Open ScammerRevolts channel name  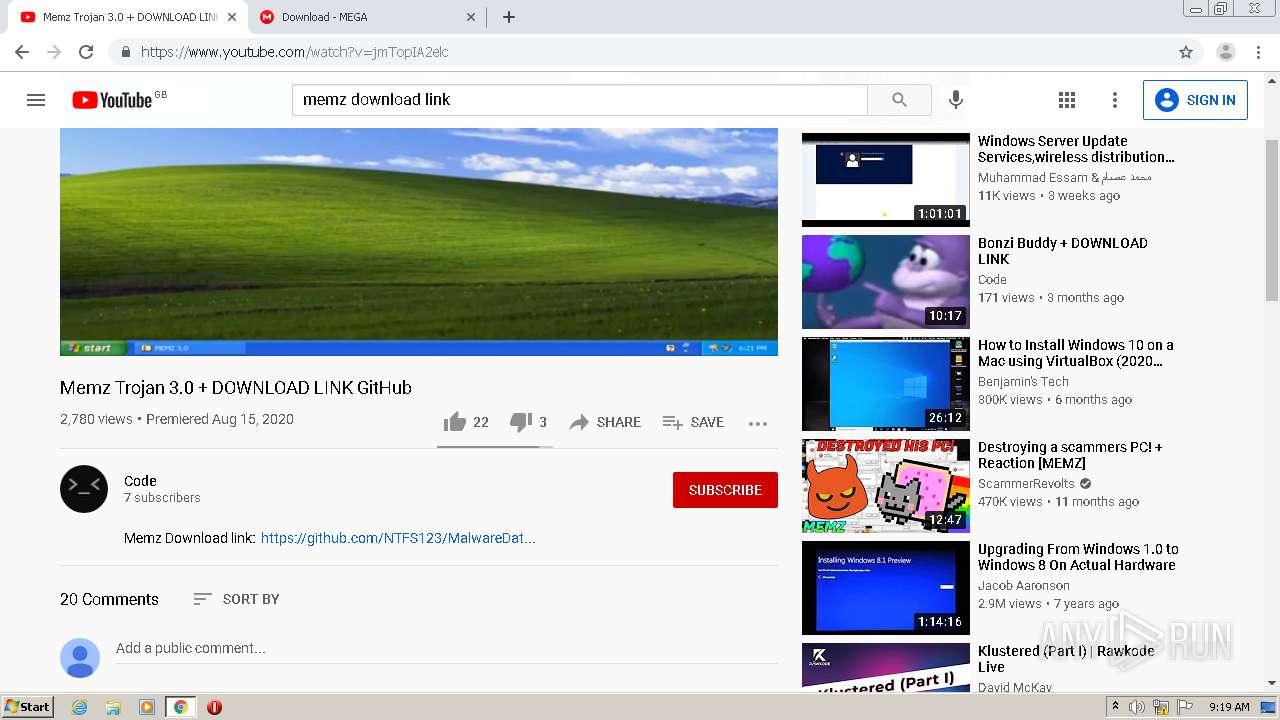(1026, 484)
